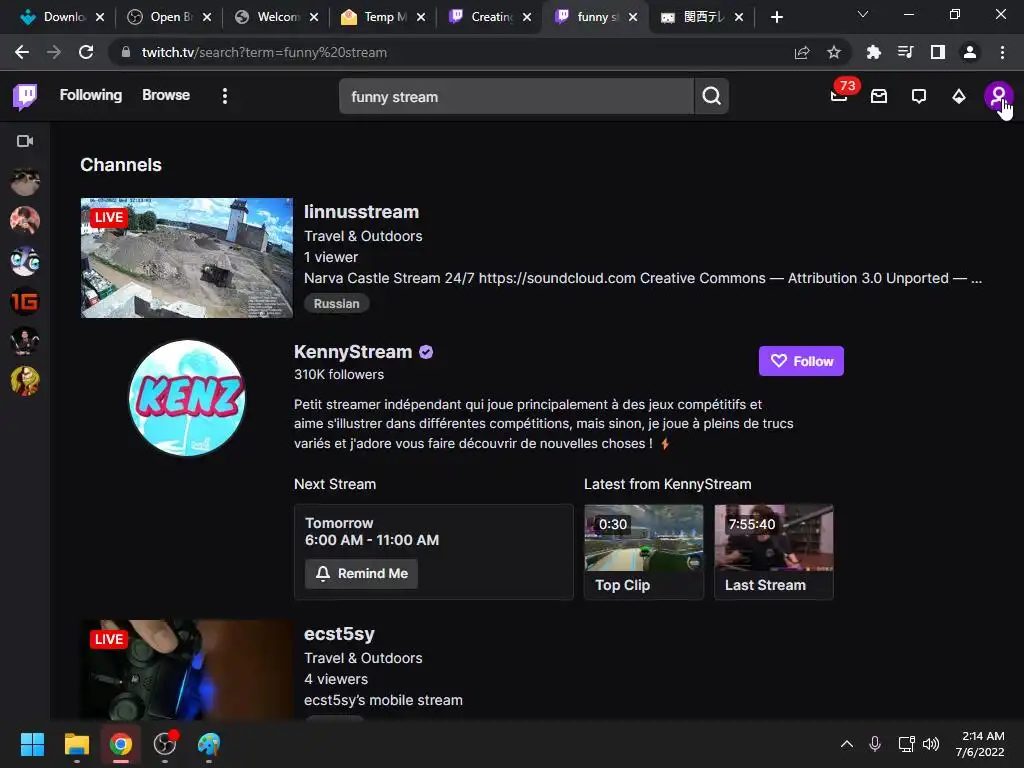Open File Explorer from the taskbar

click(x=76, y=744)
